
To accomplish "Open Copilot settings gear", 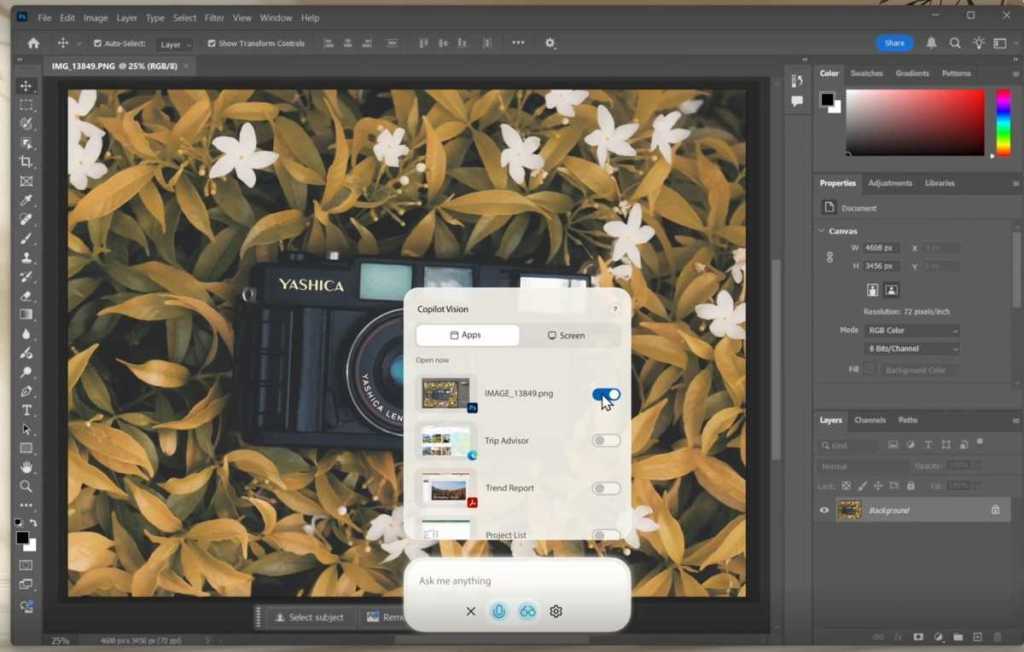I will 556,611.
